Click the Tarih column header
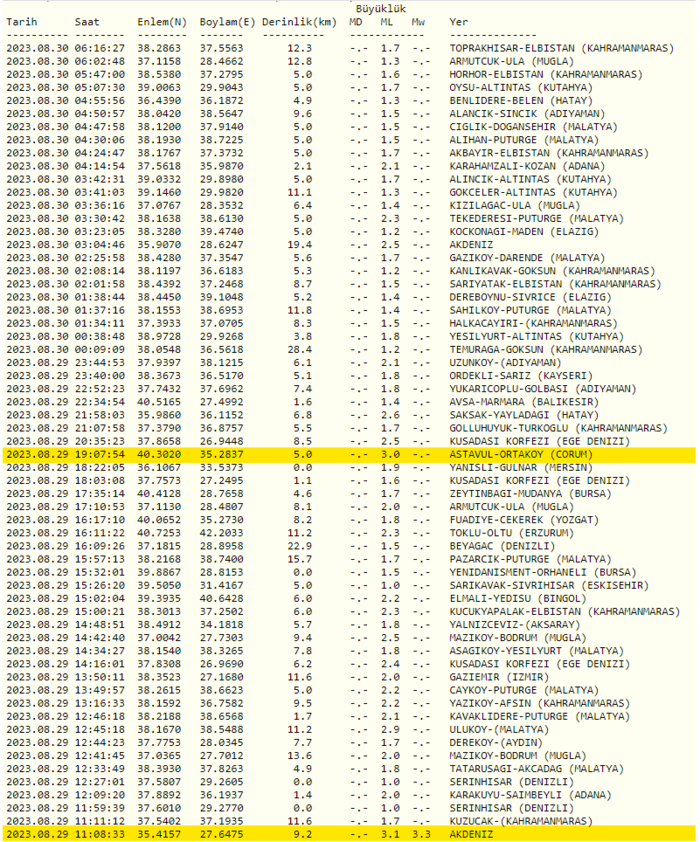The image size is (700, 842). pyautogui.click(x=21, y=21)
